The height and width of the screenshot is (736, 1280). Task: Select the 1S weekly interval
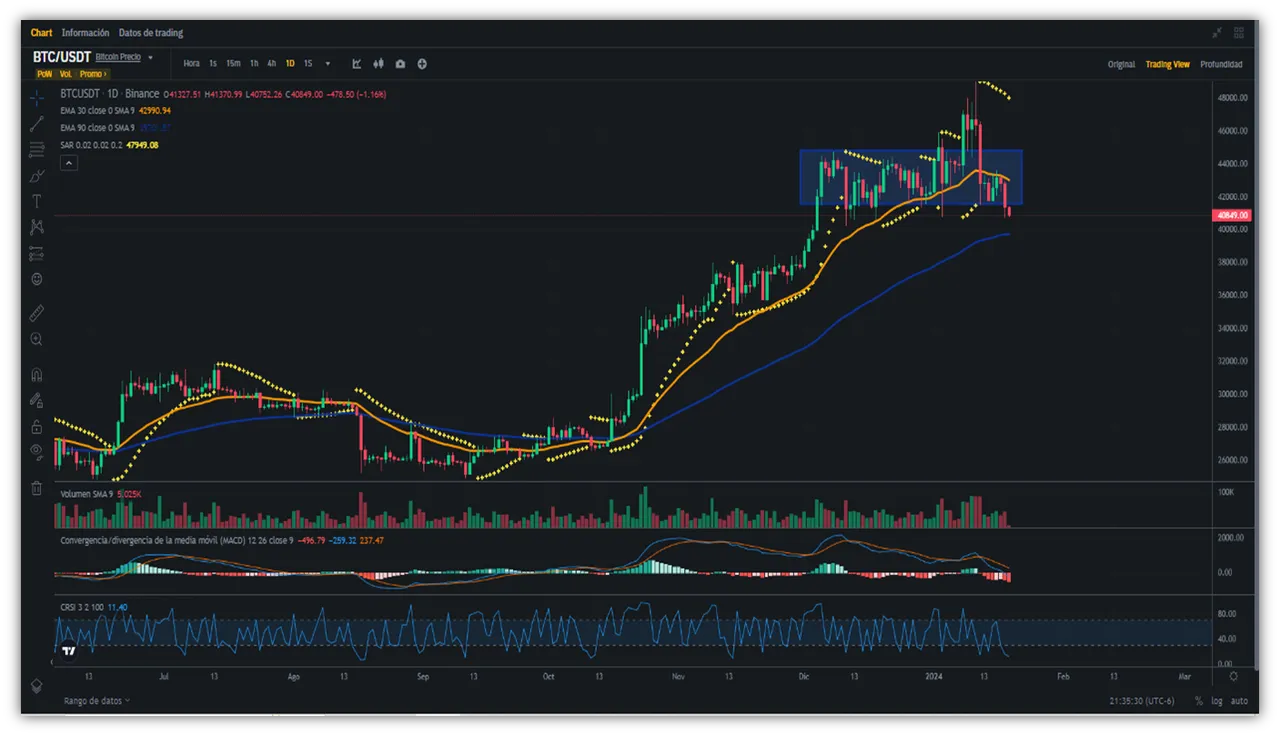[x=308, y=63]
